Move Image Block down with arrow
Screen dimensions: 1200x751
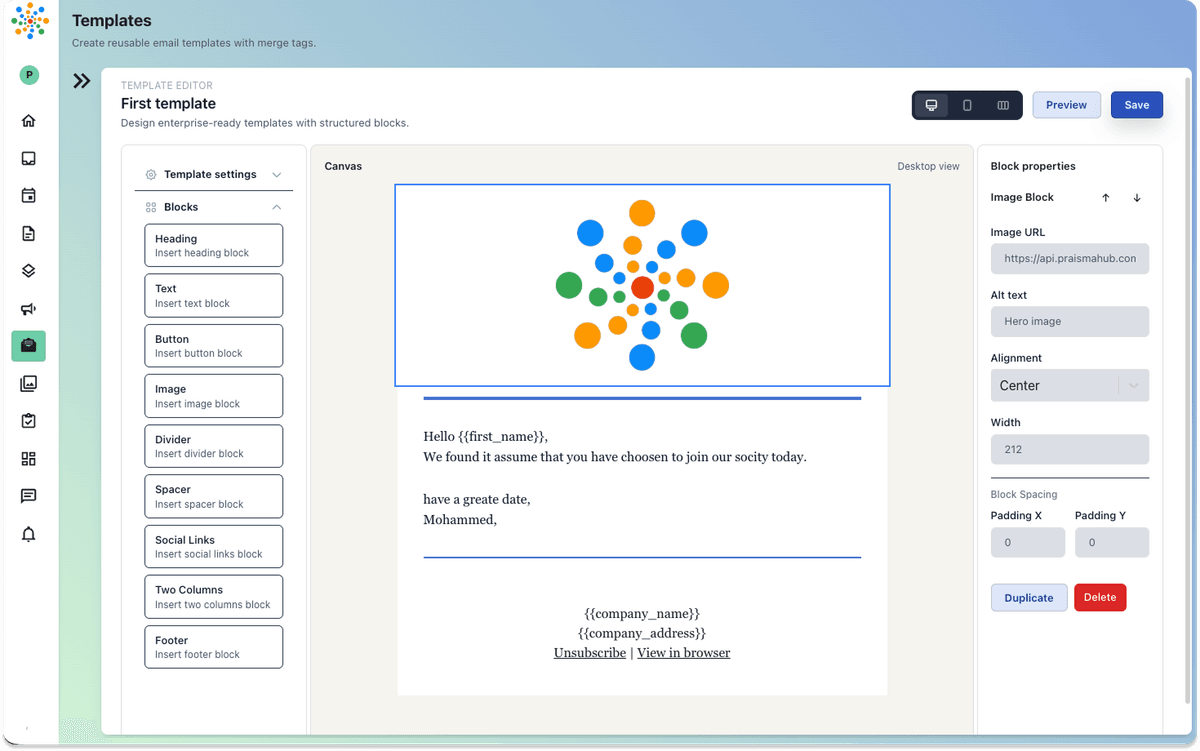pyautogui.click(x=1137, y=198)
